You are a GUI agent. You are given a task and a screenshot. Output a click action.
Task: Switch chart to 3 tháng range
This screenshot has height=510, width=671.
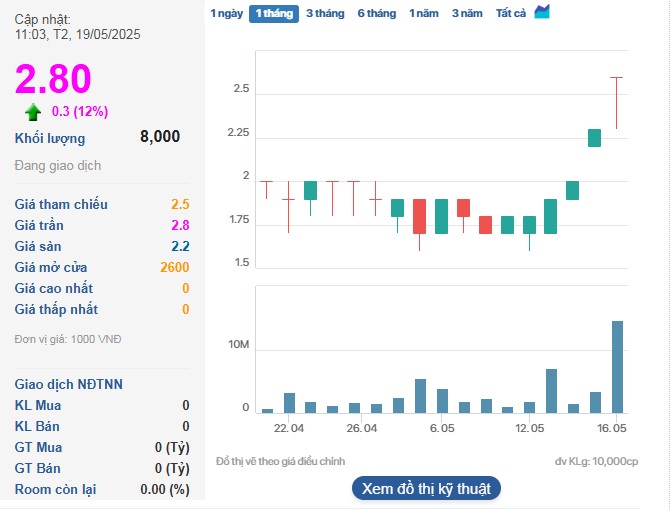(x=325, y=13)
